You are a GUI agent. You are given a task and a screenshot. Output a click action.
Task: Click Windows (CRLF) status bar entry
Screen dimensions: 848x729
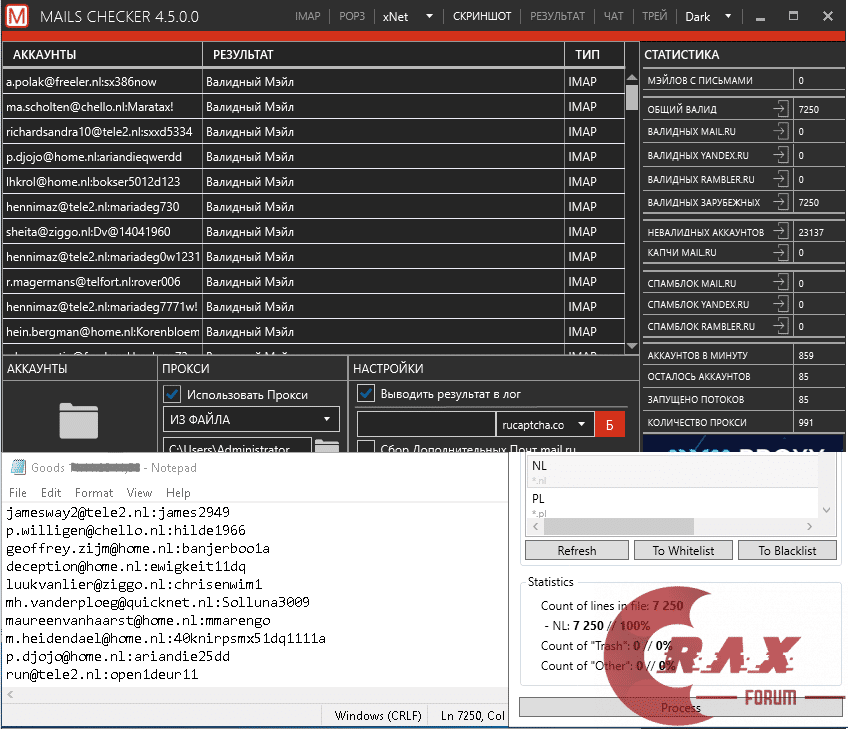click(377, 715)
